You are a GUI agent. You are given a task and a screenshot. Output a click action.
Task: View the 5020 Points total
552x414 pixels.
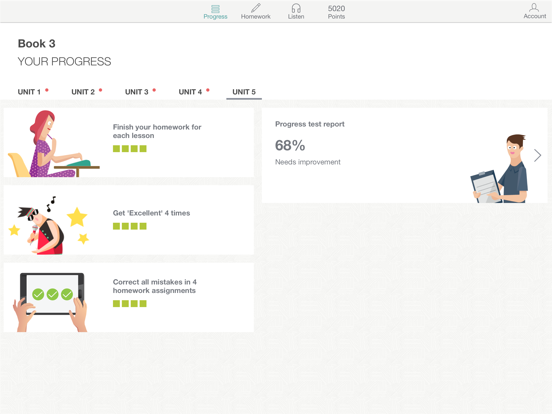pyautogui.click(x=336, y=12)
